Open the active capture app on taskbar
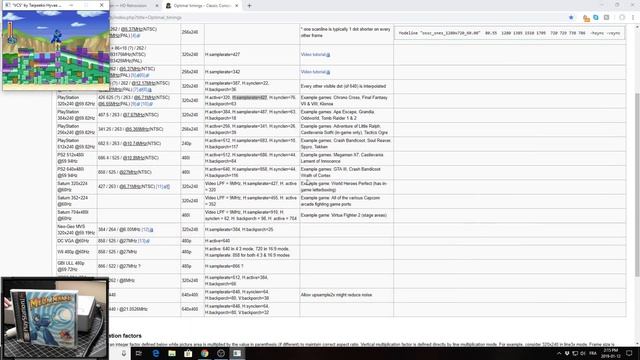The image size is (640, 360). click(x=237, y=353)
